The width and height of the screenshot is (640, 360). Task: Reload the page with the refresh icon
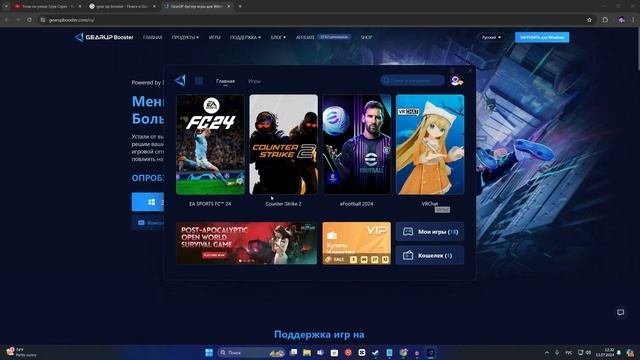(29, 20)
